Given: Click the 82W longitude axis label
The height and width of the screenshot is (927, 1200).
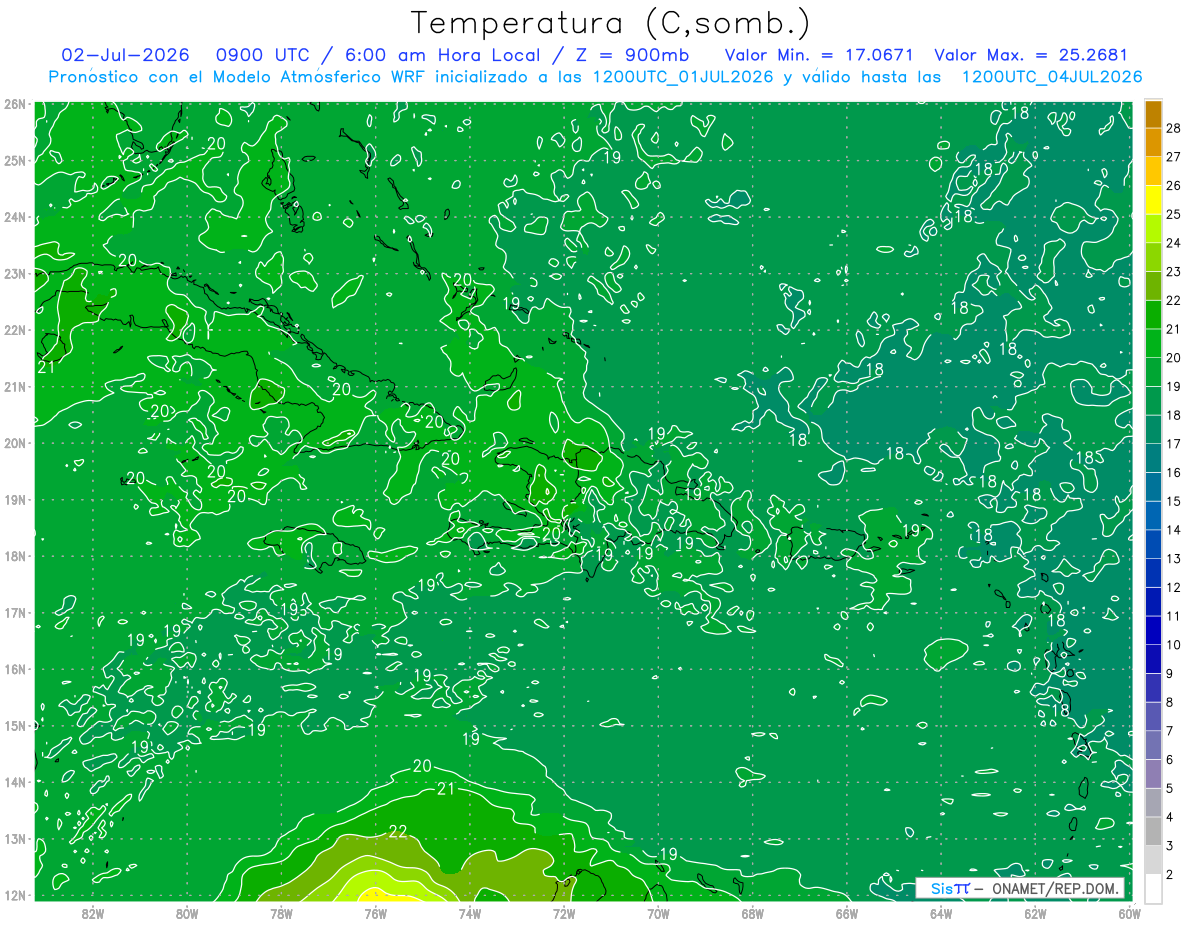Looking at the screenshot, I should (93, 913).
